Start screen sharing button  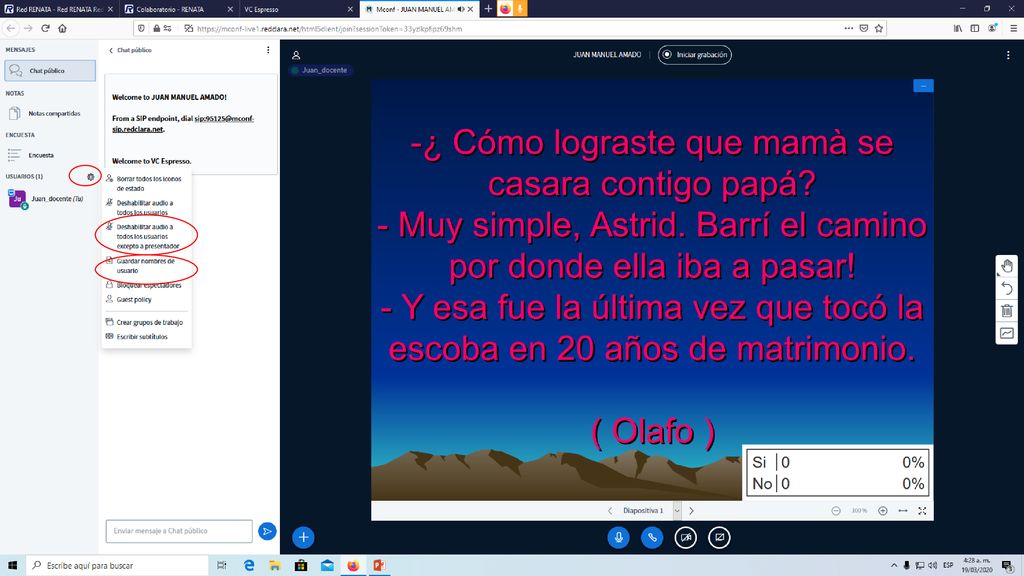[x=719, y=537]
